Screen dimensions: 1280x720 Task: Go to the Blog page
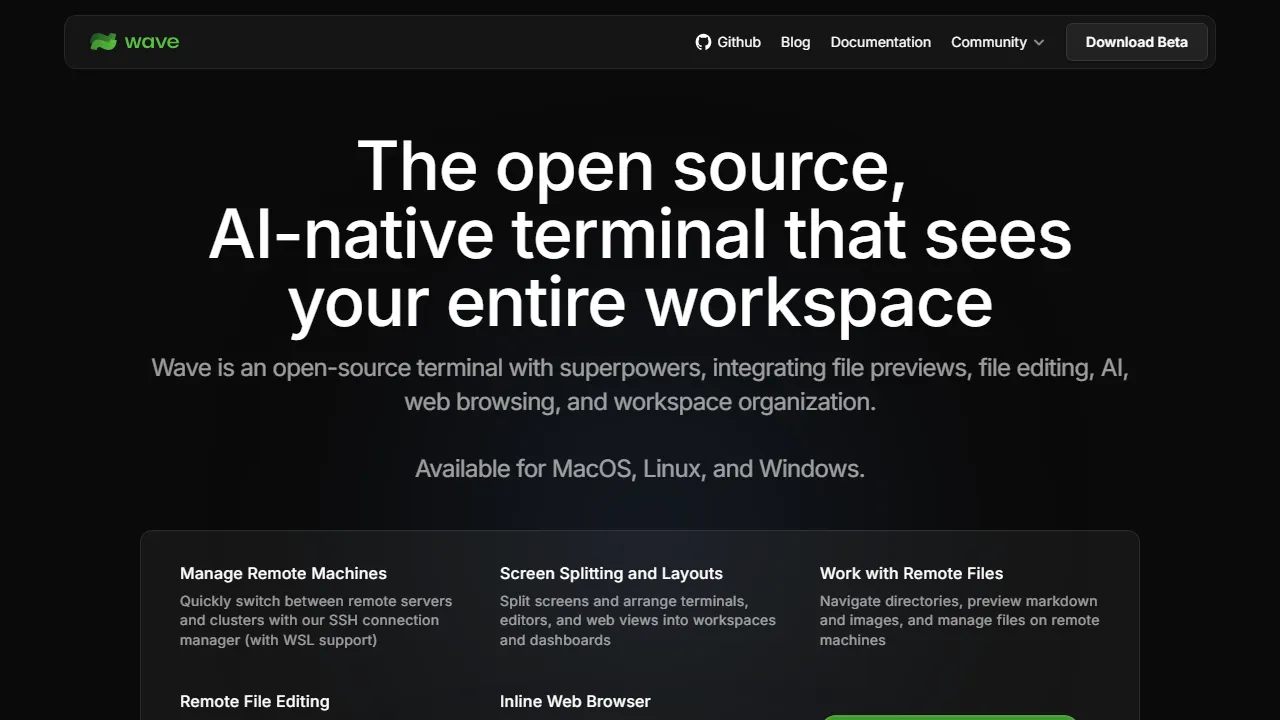(795, 42)
